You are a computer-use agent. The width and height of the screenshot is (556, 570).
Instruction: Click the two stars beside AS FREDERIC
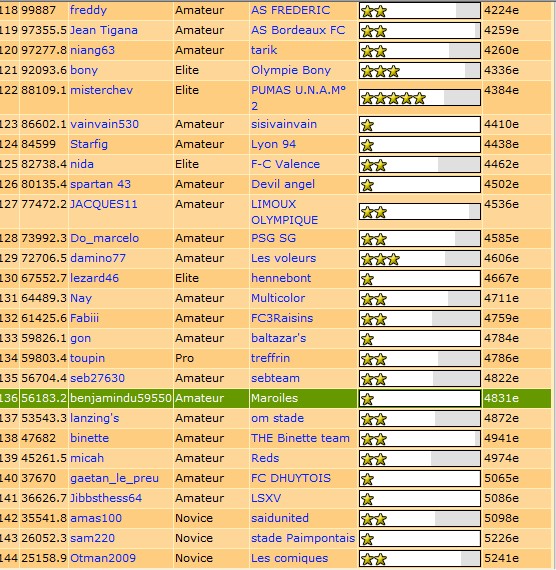point(374,11)
